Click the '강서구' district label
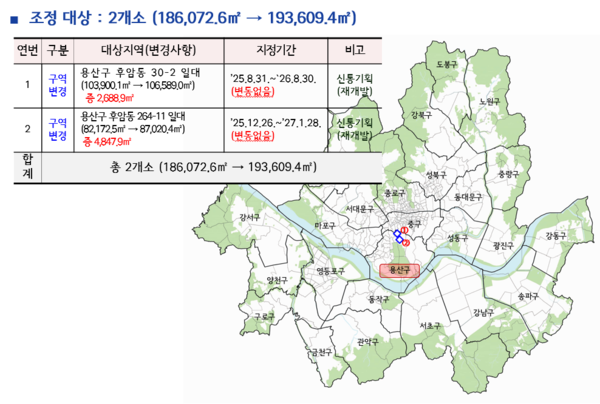This screenshot has width=600, height=404. [249, 217]
